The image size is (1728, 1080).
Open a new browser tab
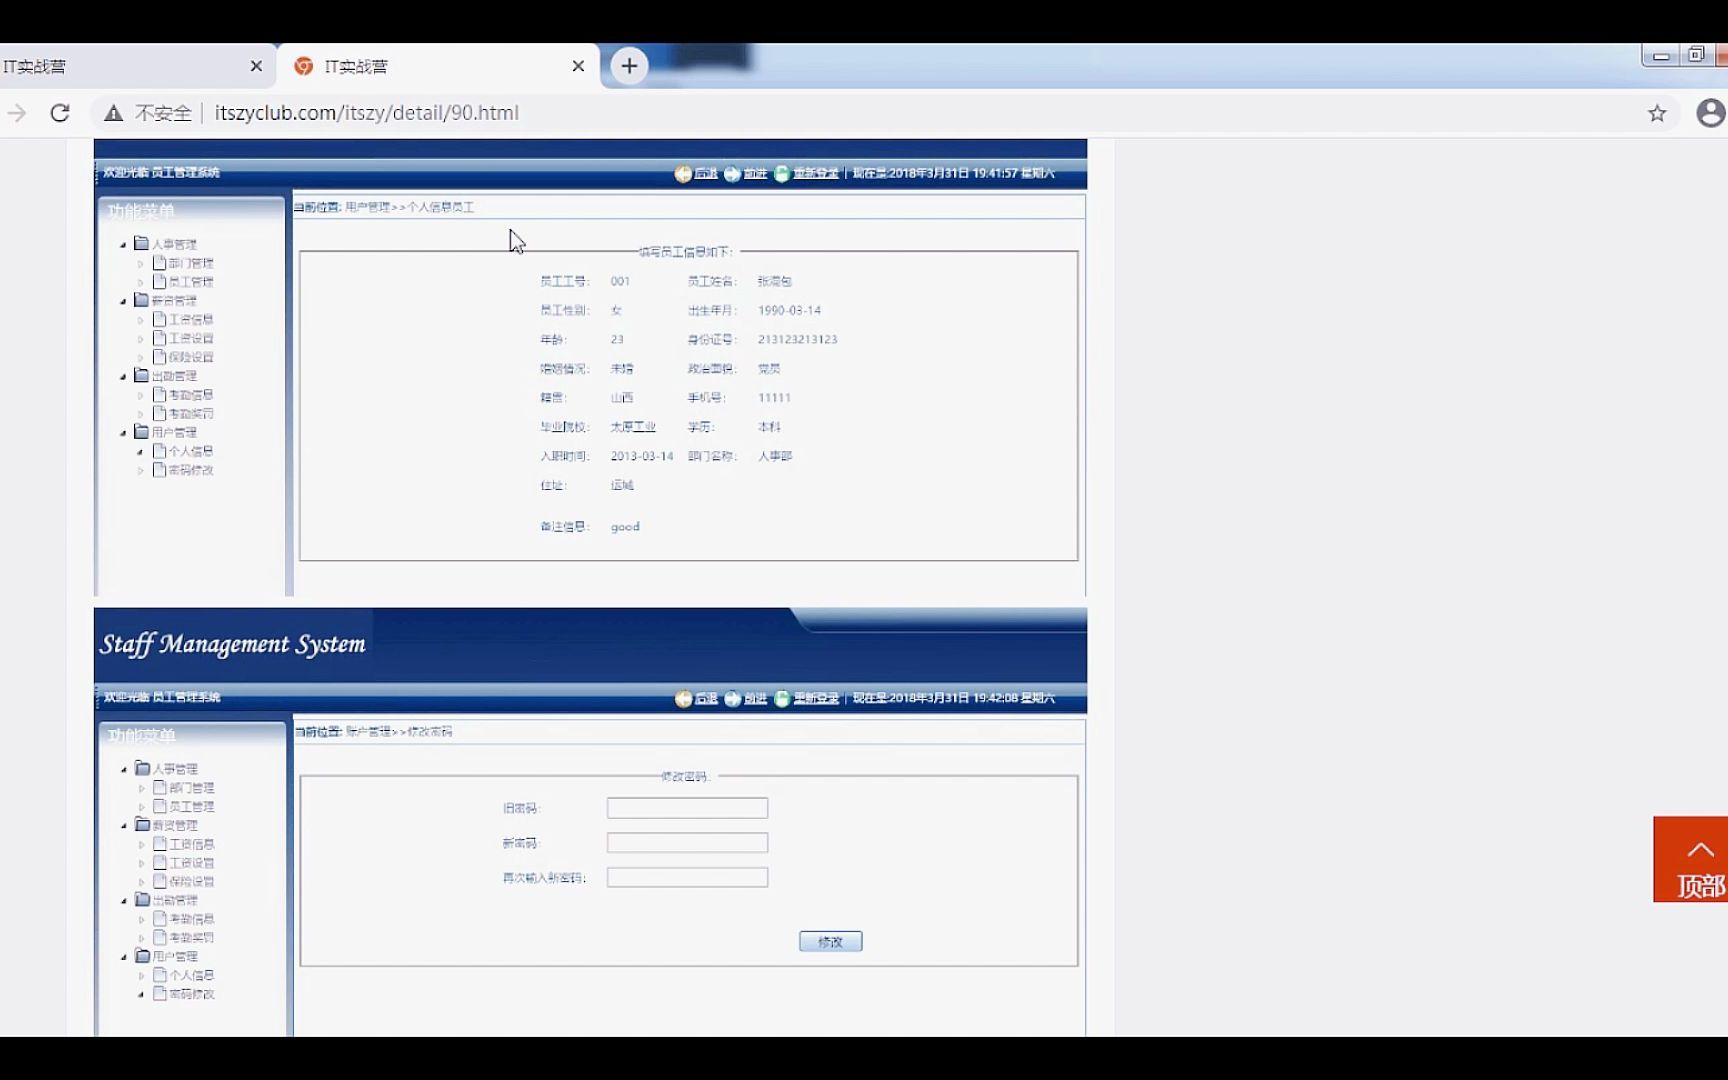pos(629,66)
